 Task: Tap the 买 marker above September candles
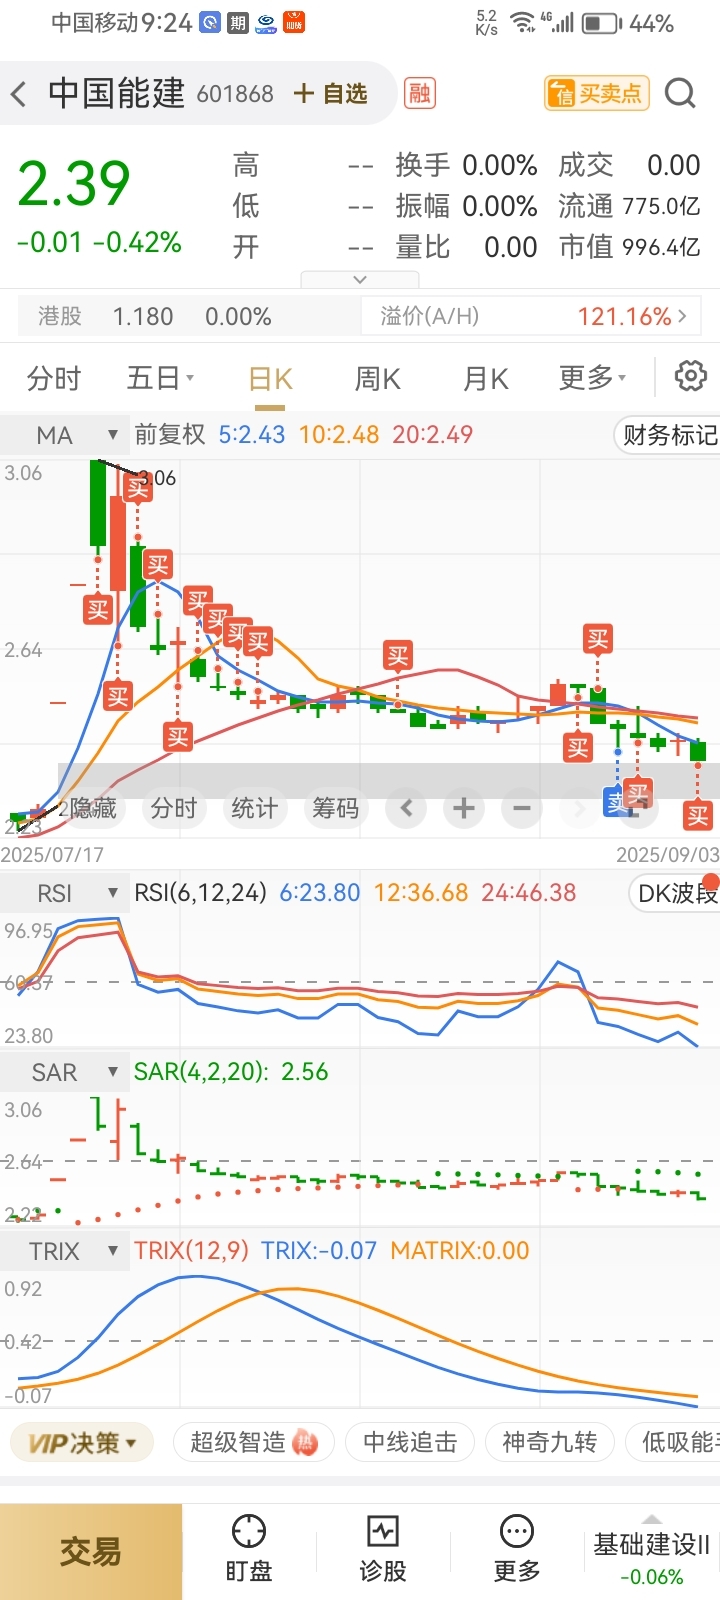point(598,638)
